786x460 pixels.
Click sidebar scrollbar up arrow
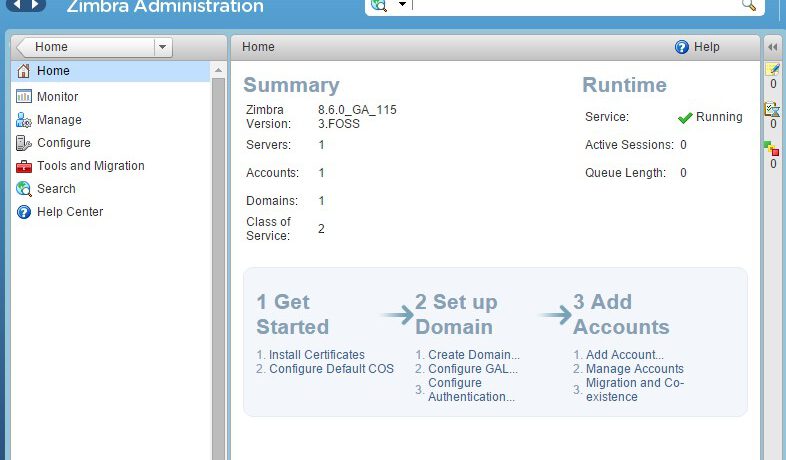point(218,71)
